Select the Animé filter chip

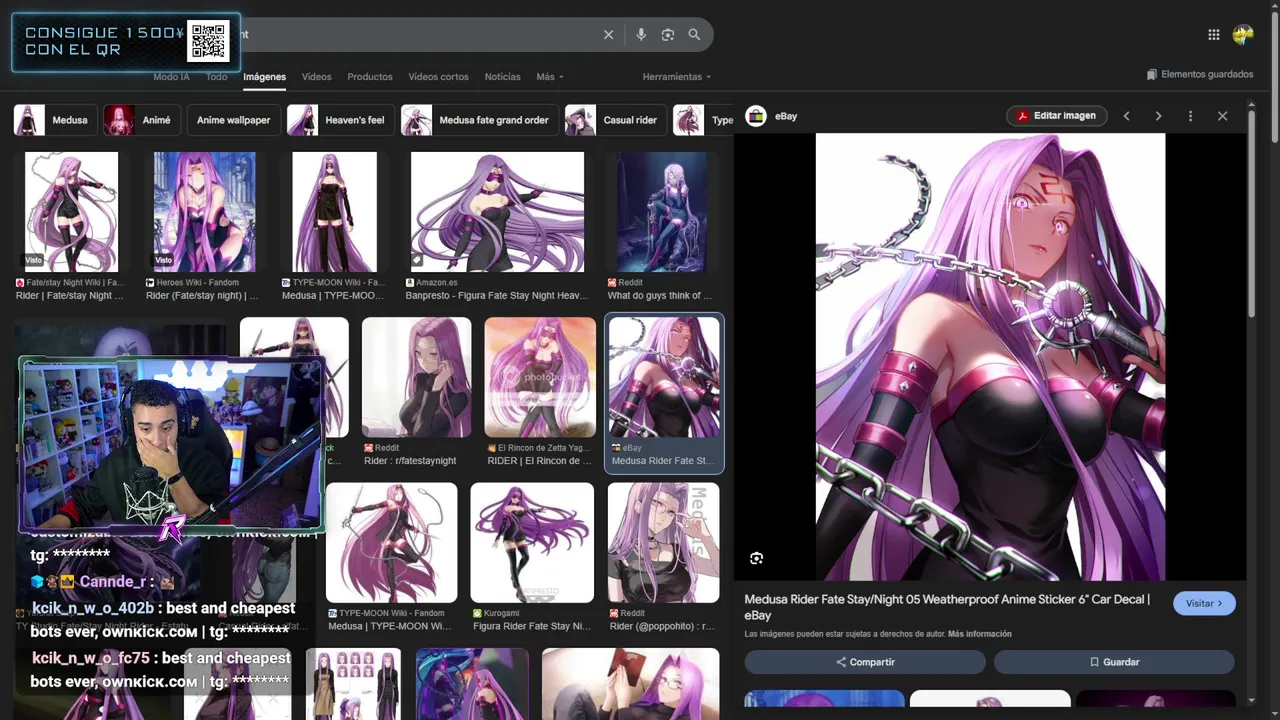[x=142, y=120]
